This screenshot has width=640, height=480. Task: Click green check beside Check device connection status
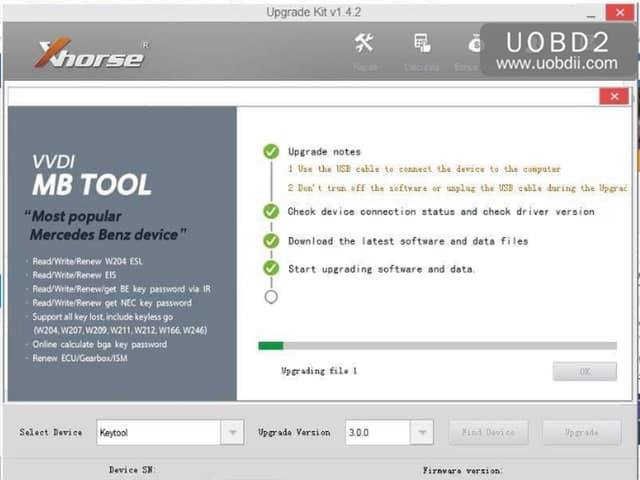pyautogui.click(x=271, y=211)
